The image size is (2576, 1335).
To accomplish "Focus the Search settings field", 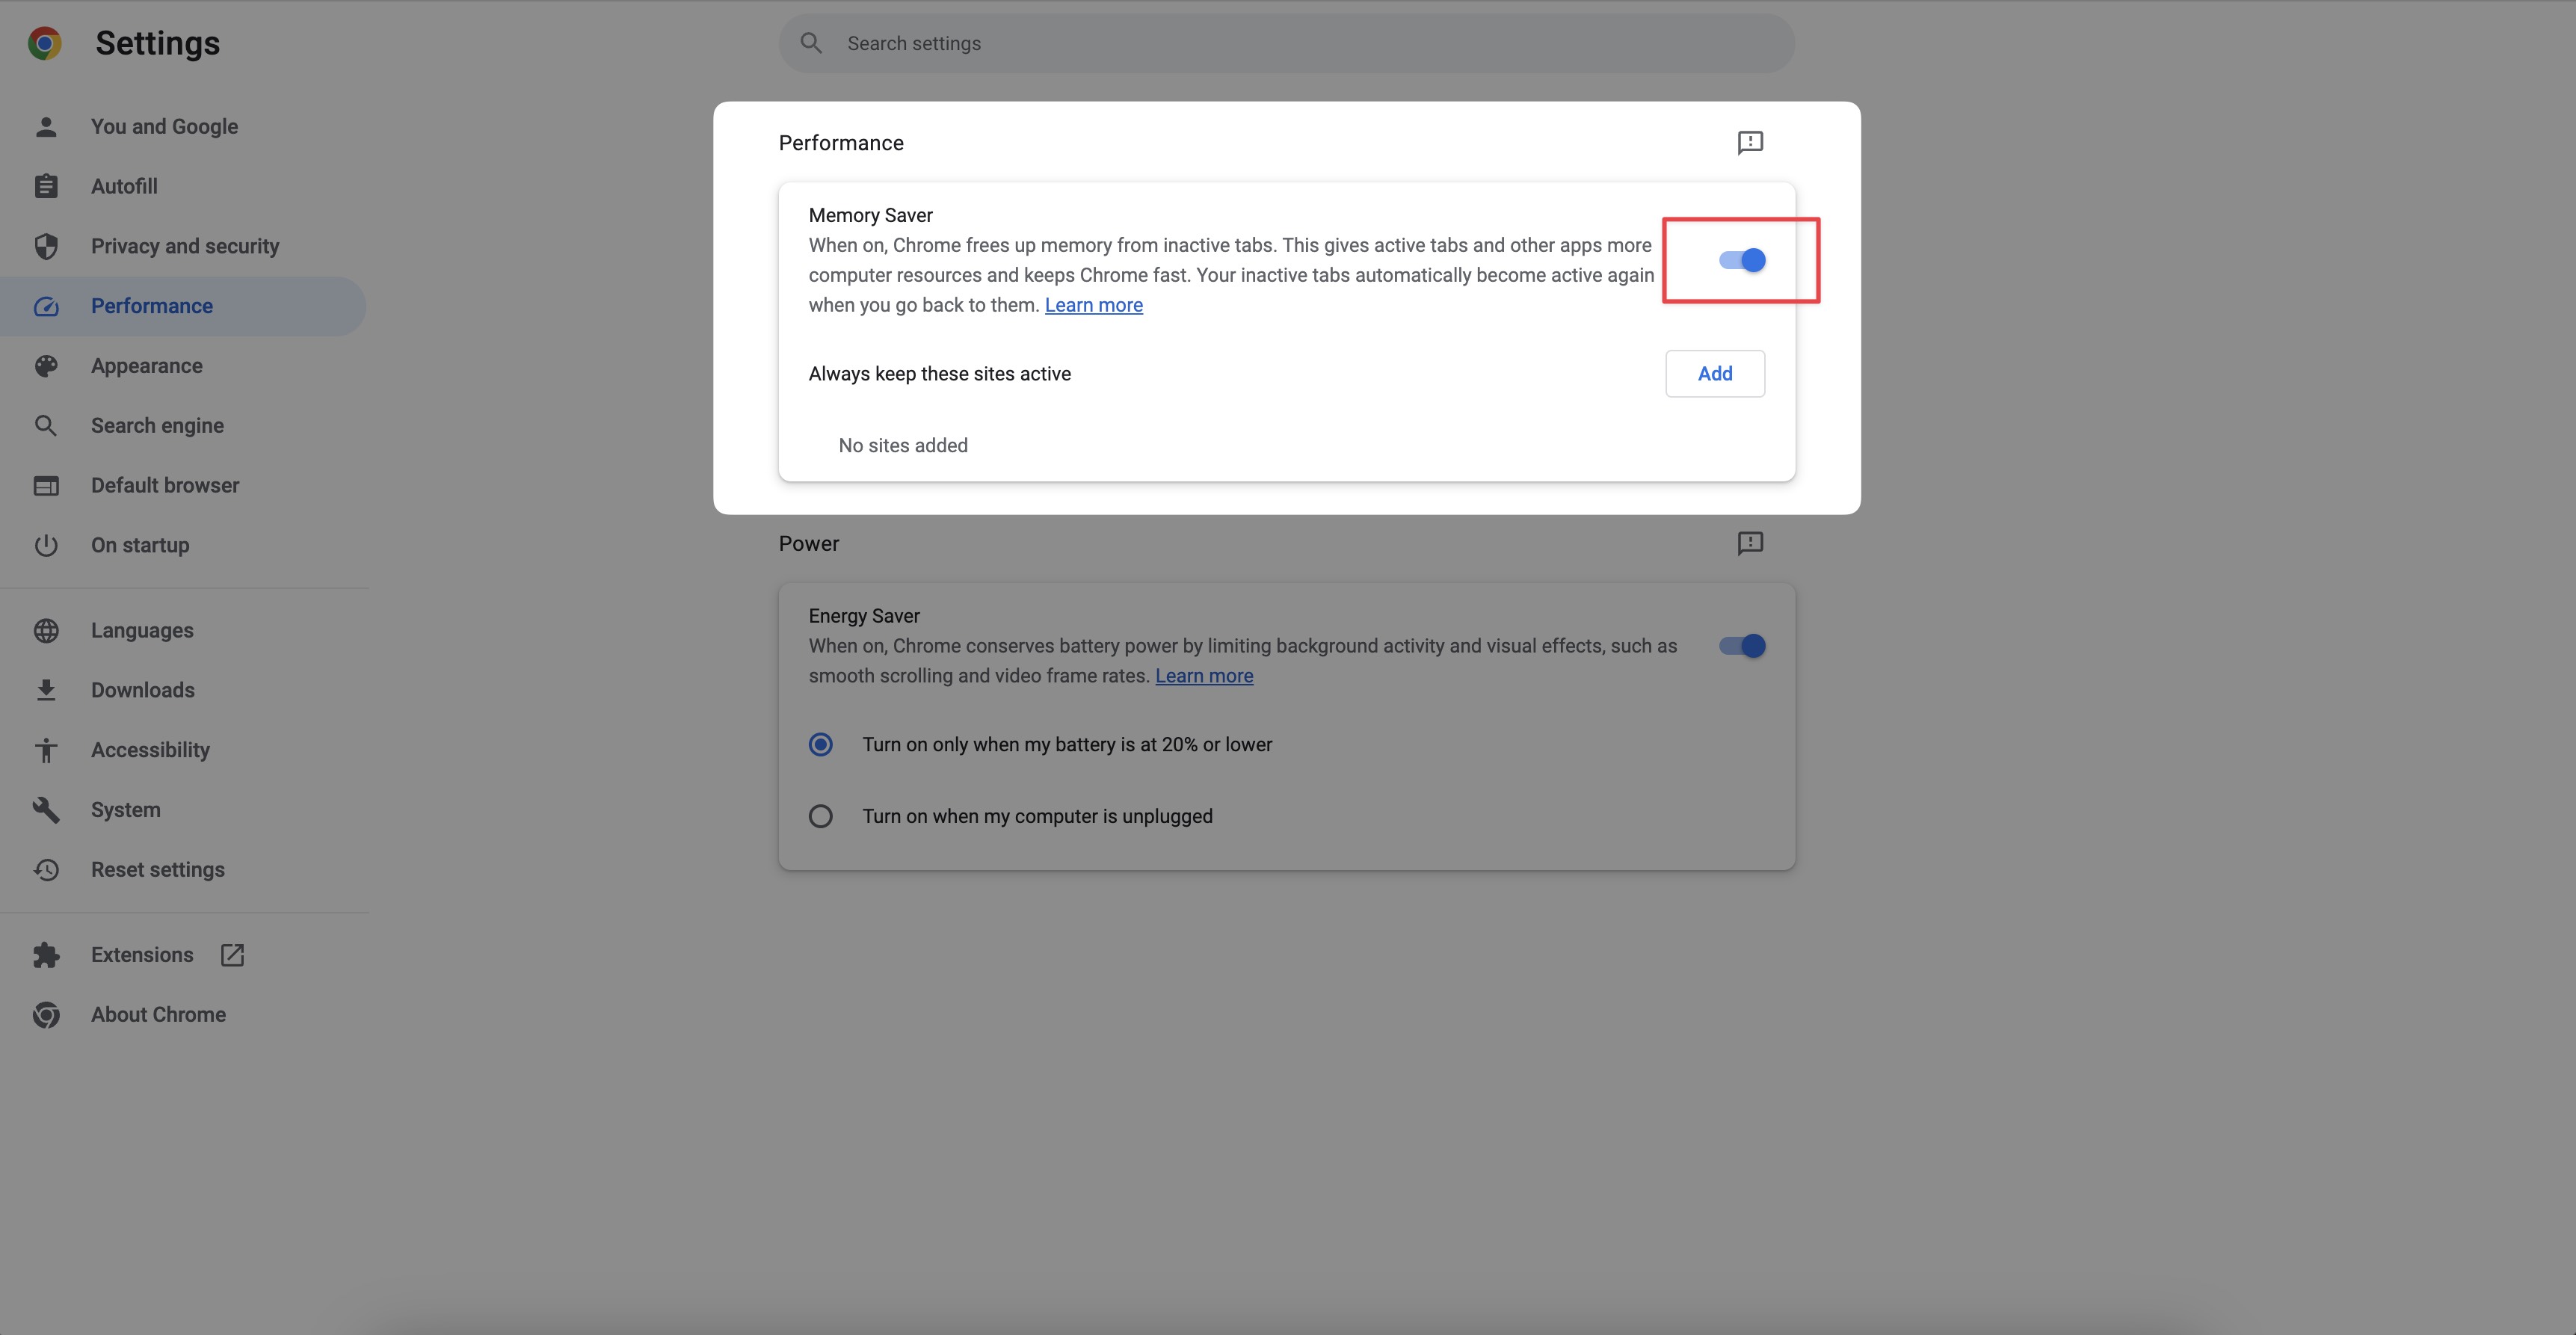I will 1286,43.
